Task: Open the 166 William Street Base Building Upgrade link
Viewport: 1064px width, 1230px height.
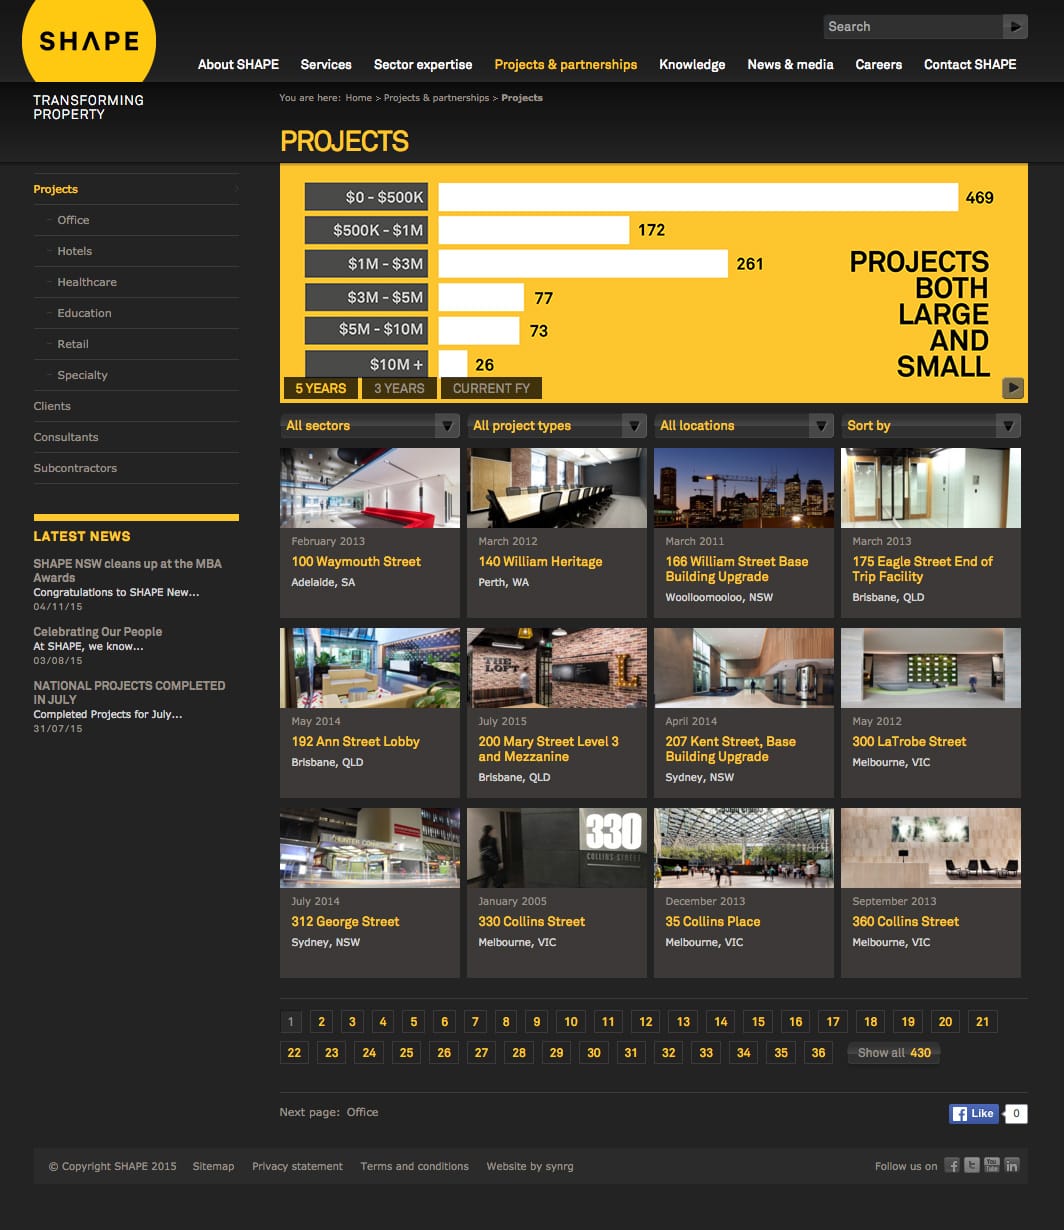Action: (737, 569)
